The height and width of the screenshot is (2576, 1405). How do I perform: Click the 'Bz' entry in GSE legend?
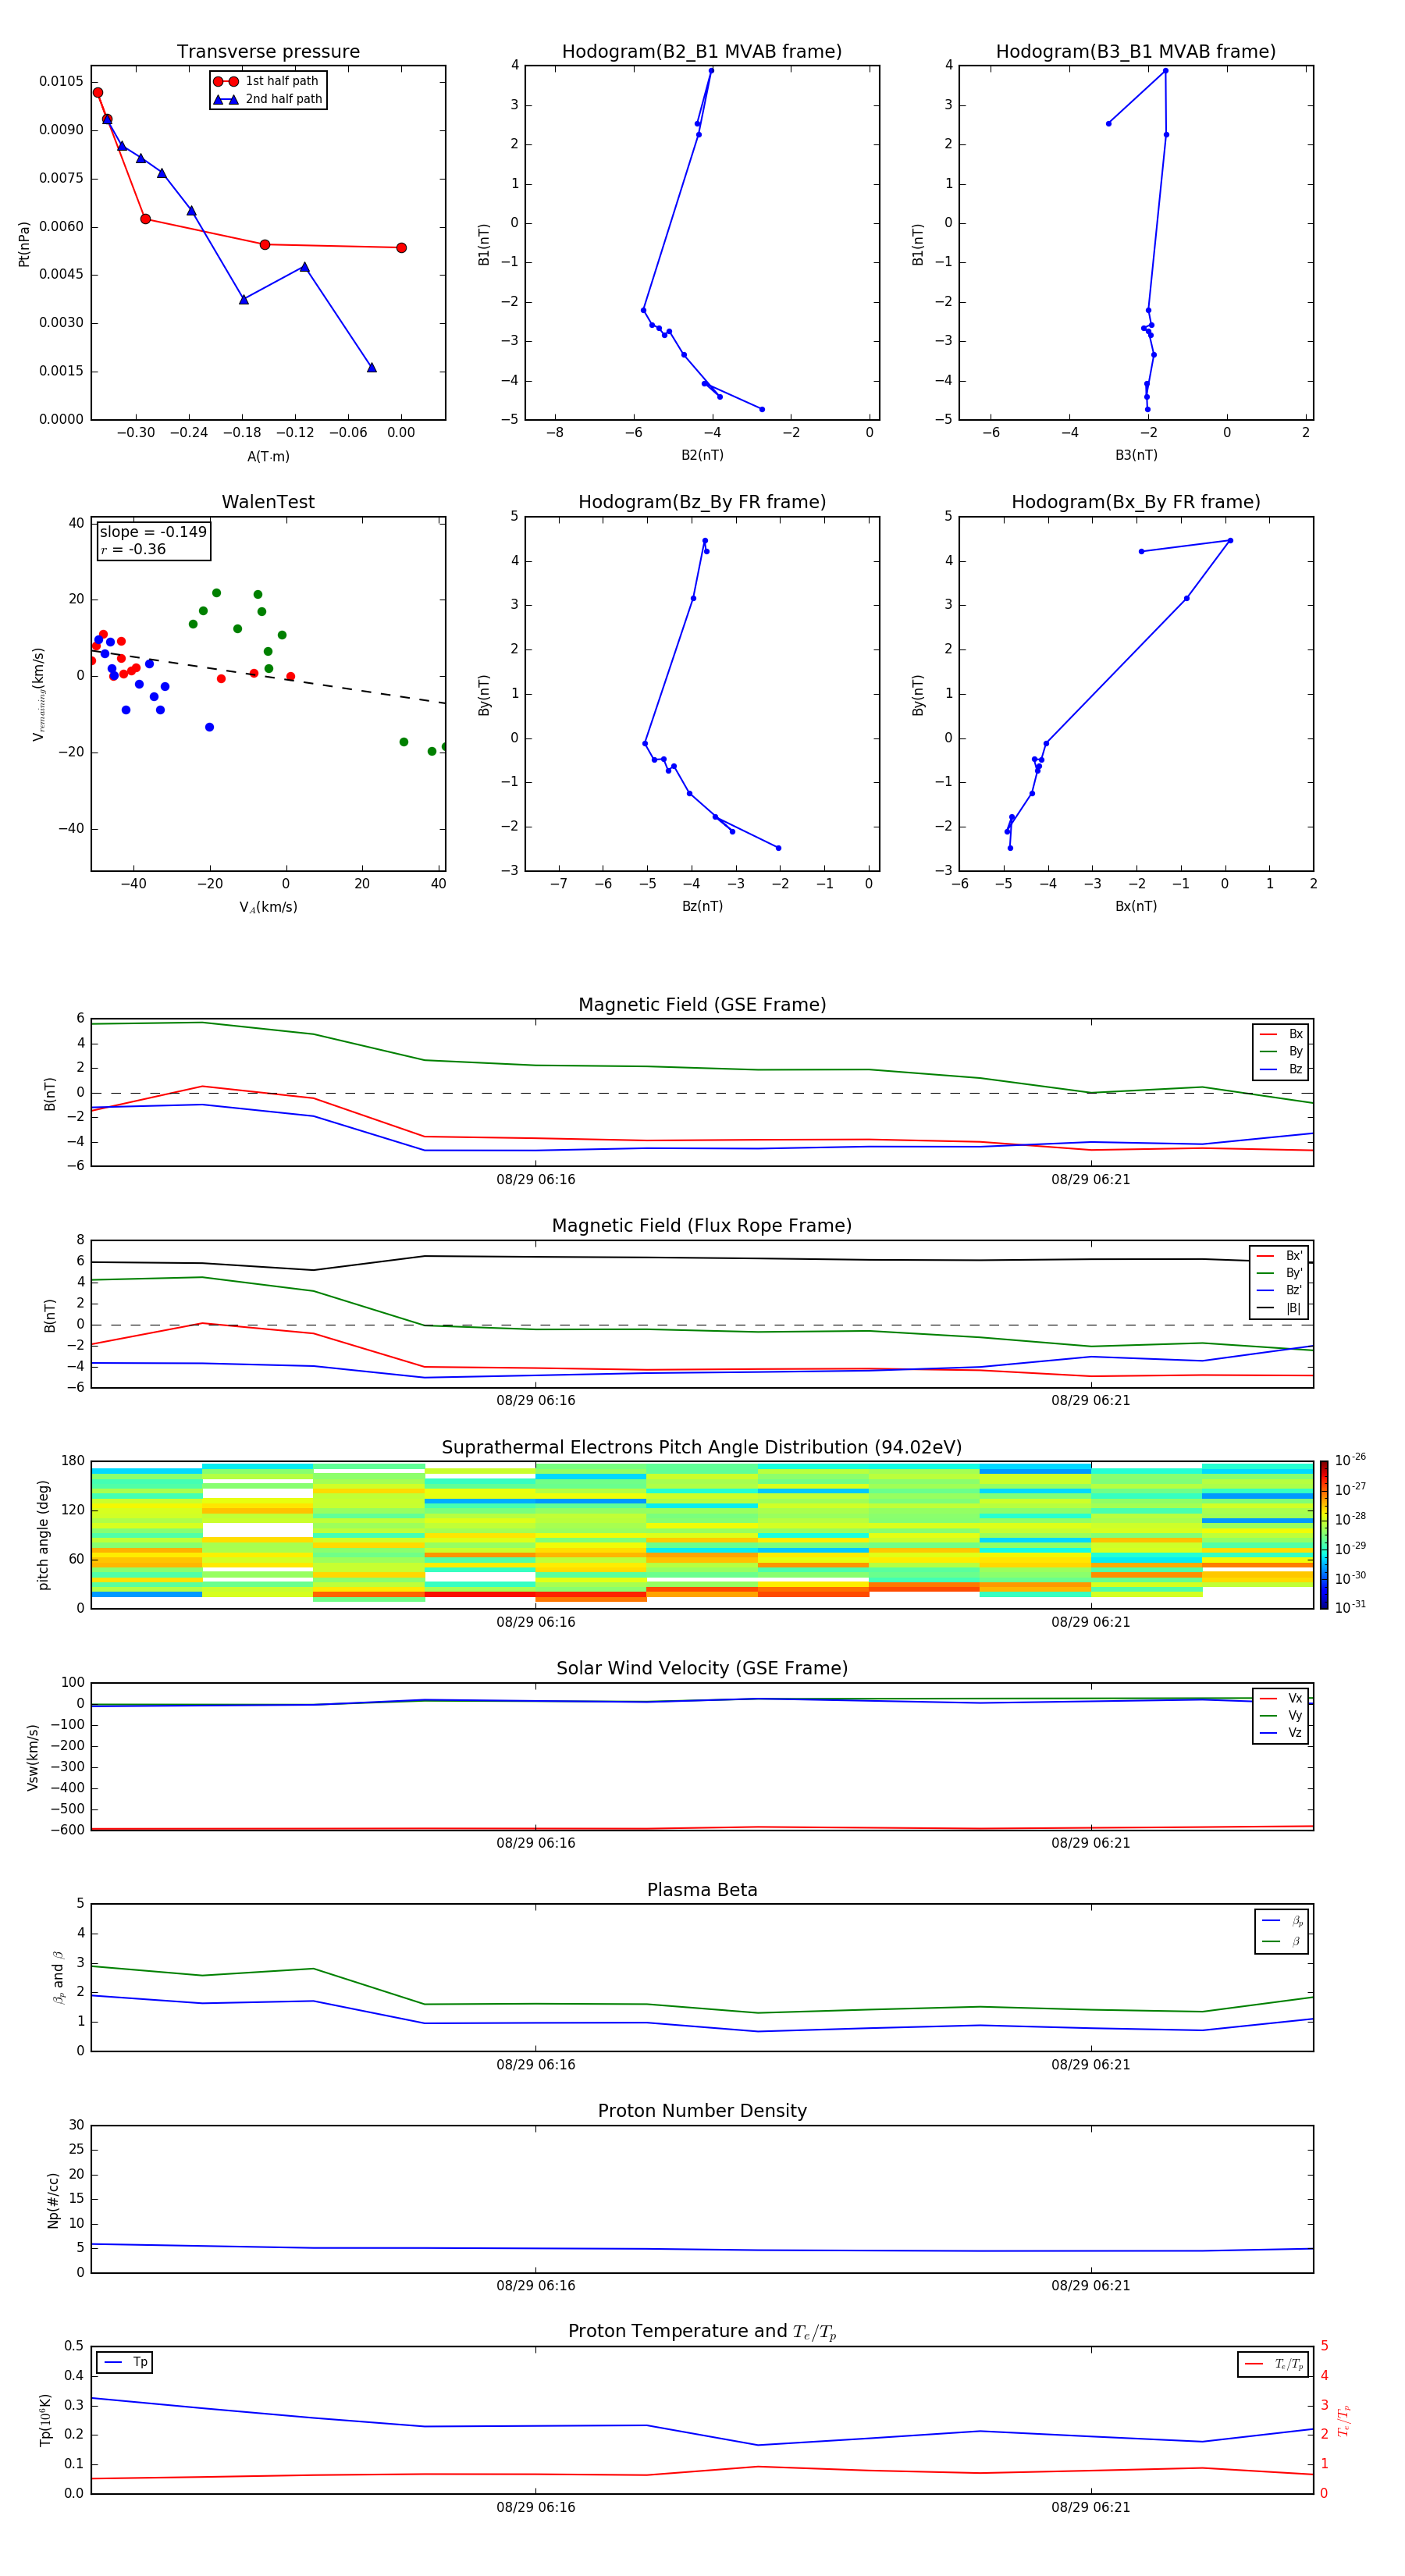(x=1281, y=1069)
